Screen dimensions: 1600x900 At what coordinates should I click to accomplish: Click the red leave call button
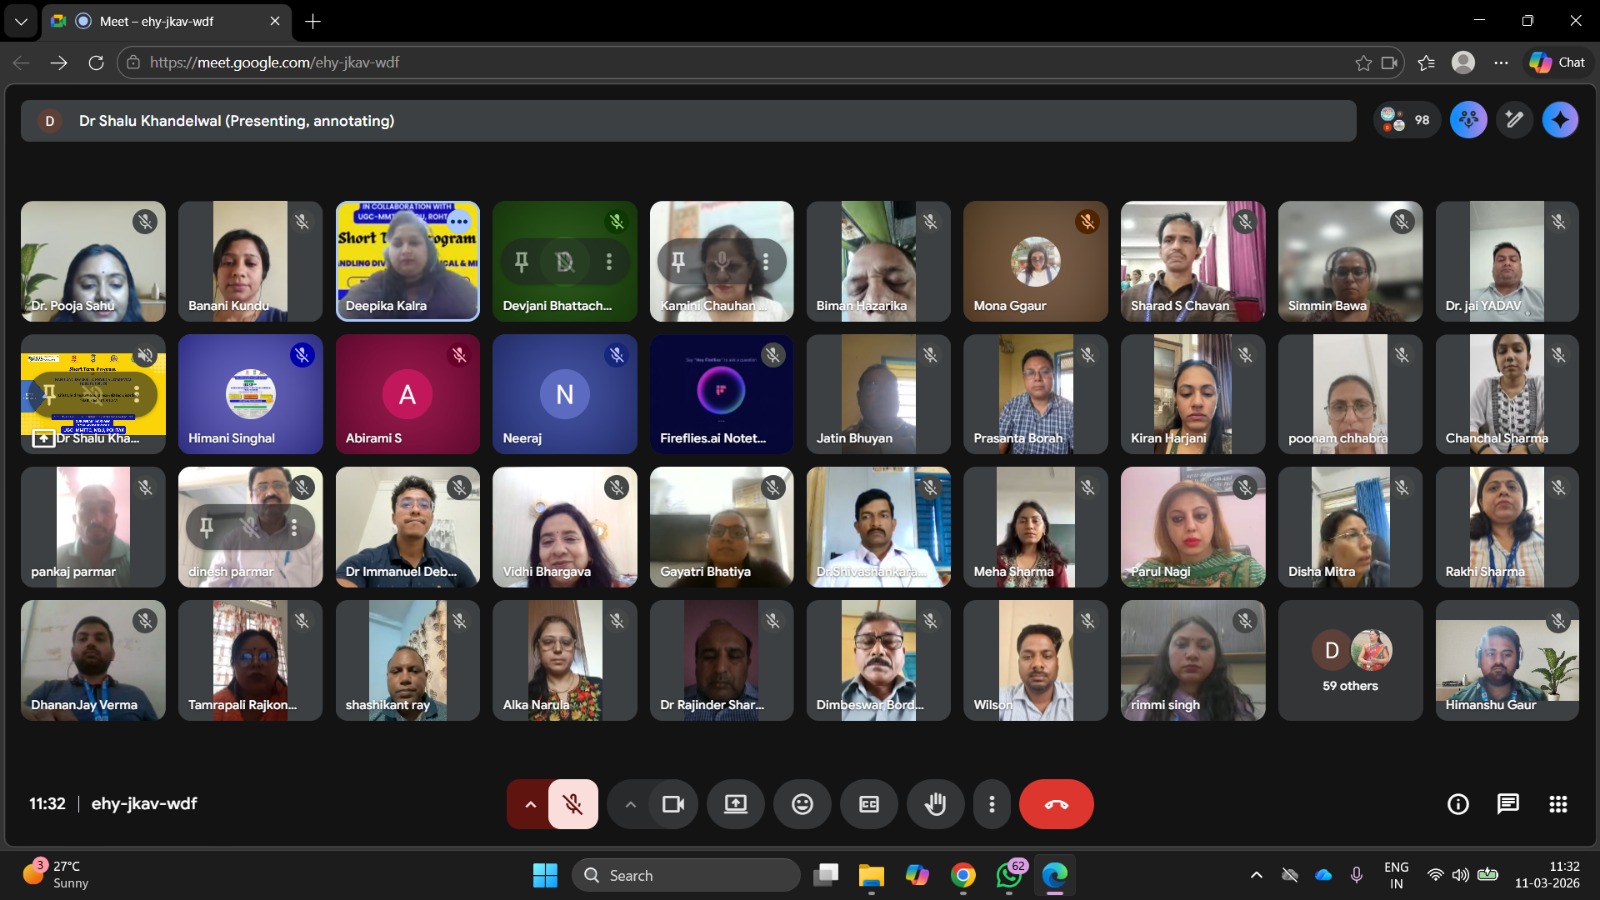point(1056,804)
